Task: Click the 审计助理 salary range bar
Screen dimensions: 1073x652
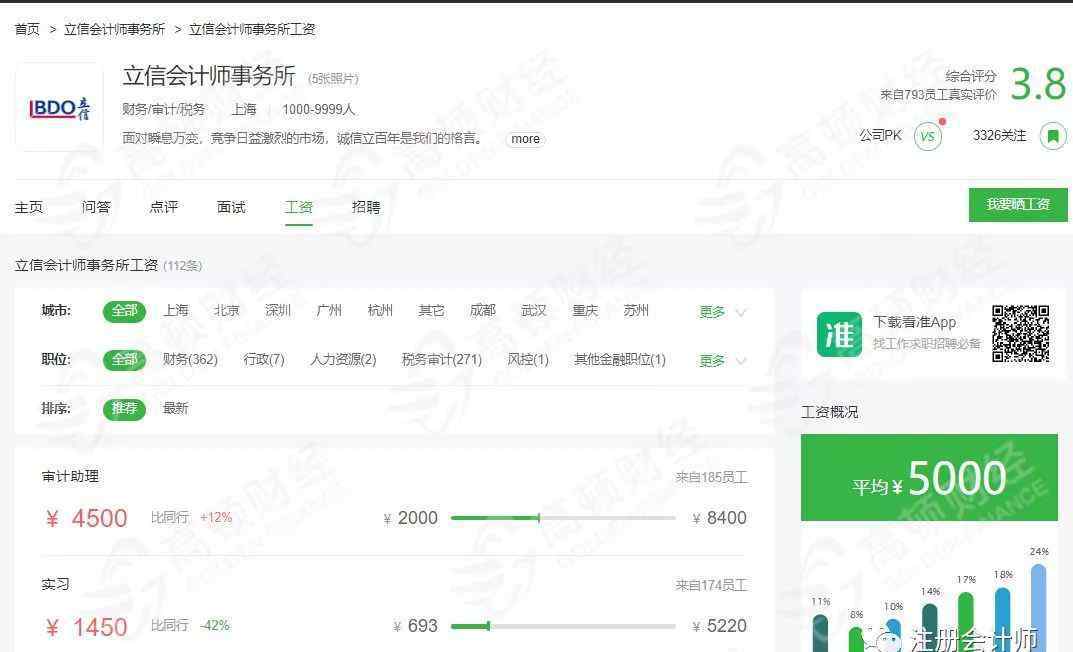Action: click(x=563, y=518)
